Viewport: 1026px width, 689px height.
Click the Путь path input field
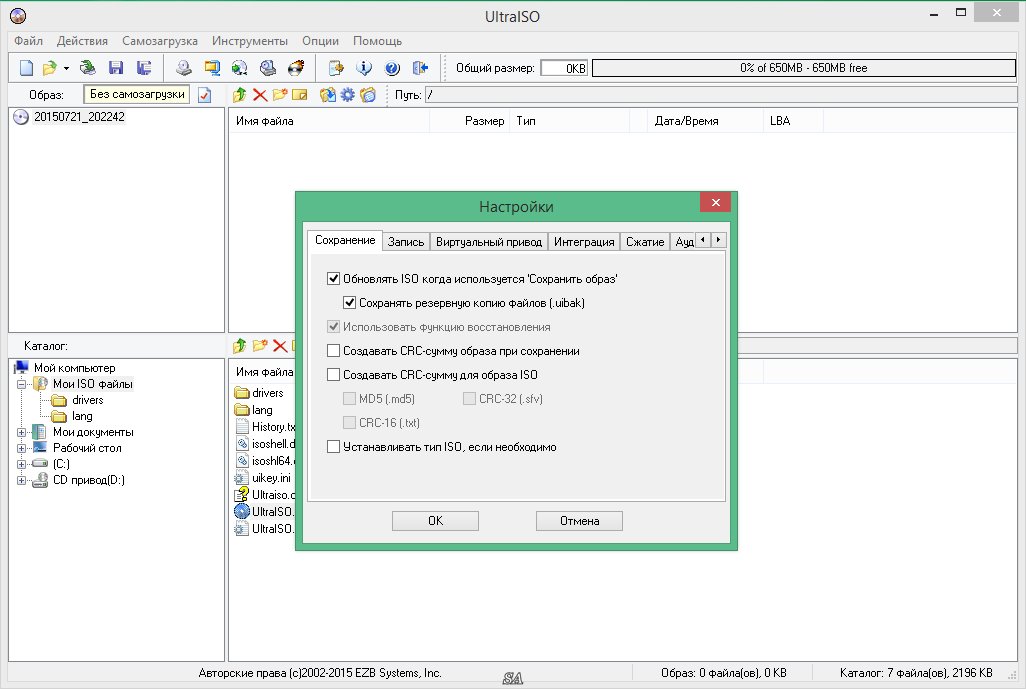pyautogui.click(x=721, y=95)
